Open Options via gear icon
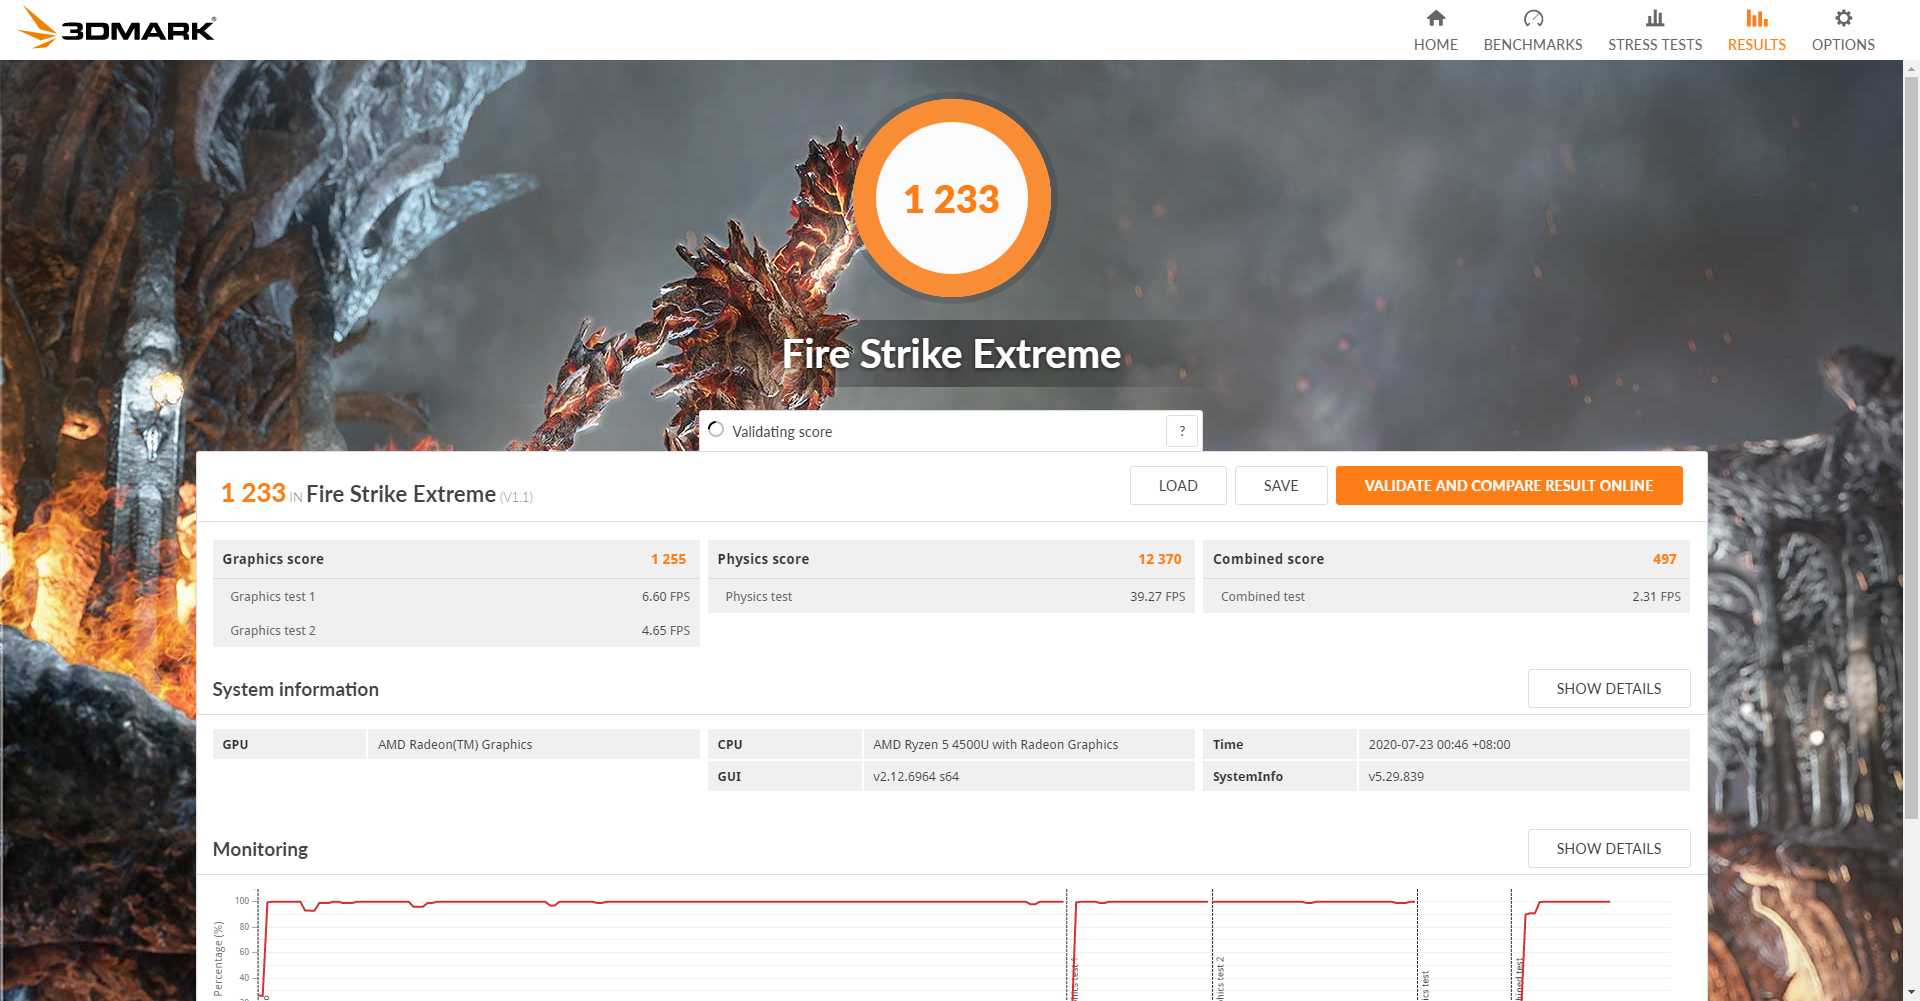This screenshot has width=1920, height=1001. point(1843,18)
